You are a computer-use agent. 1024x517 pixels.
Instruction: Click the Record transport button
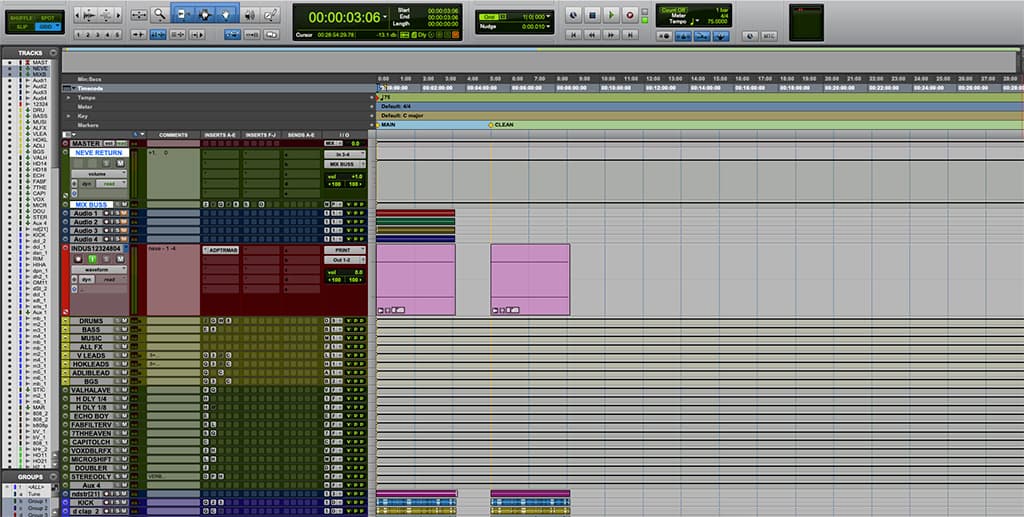point(630,14)
